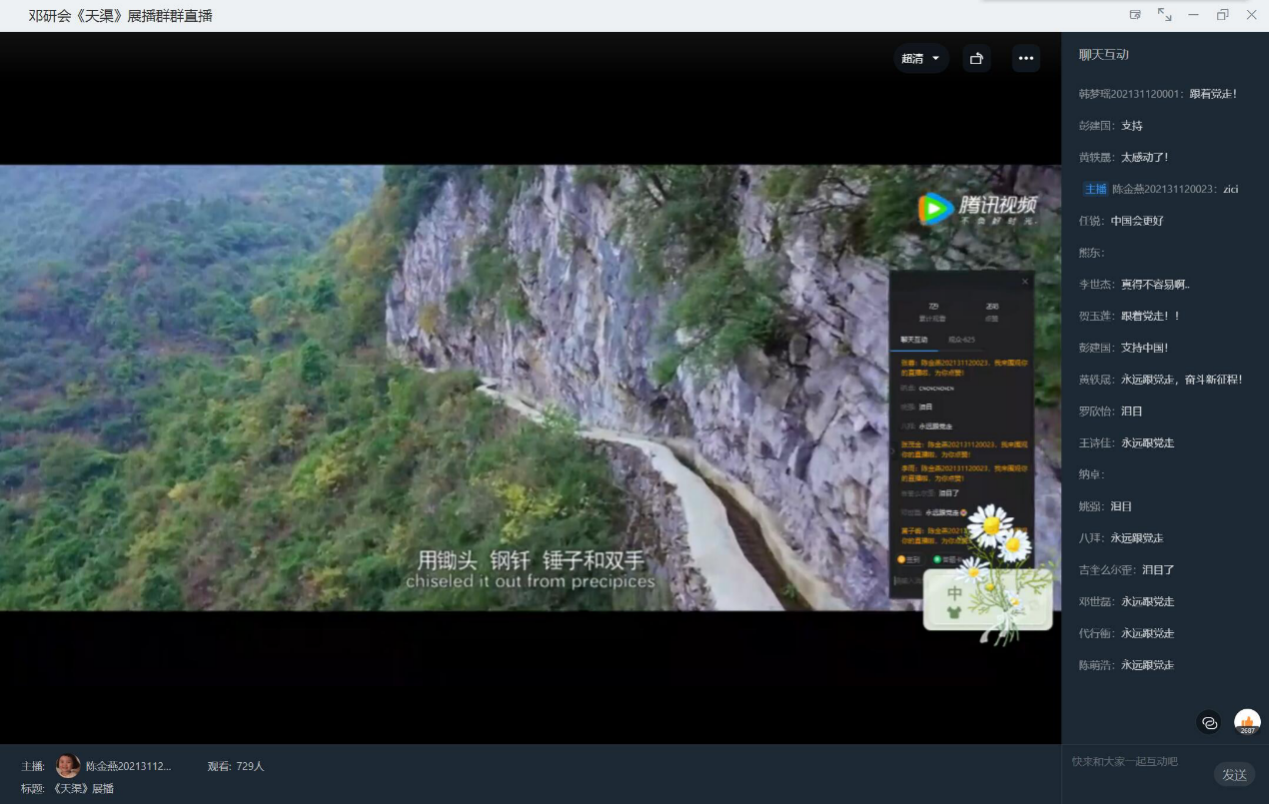This screenshot has width=1269, height=804.
Task: Click the thumbs-up like button
Action: (1246, 721)
